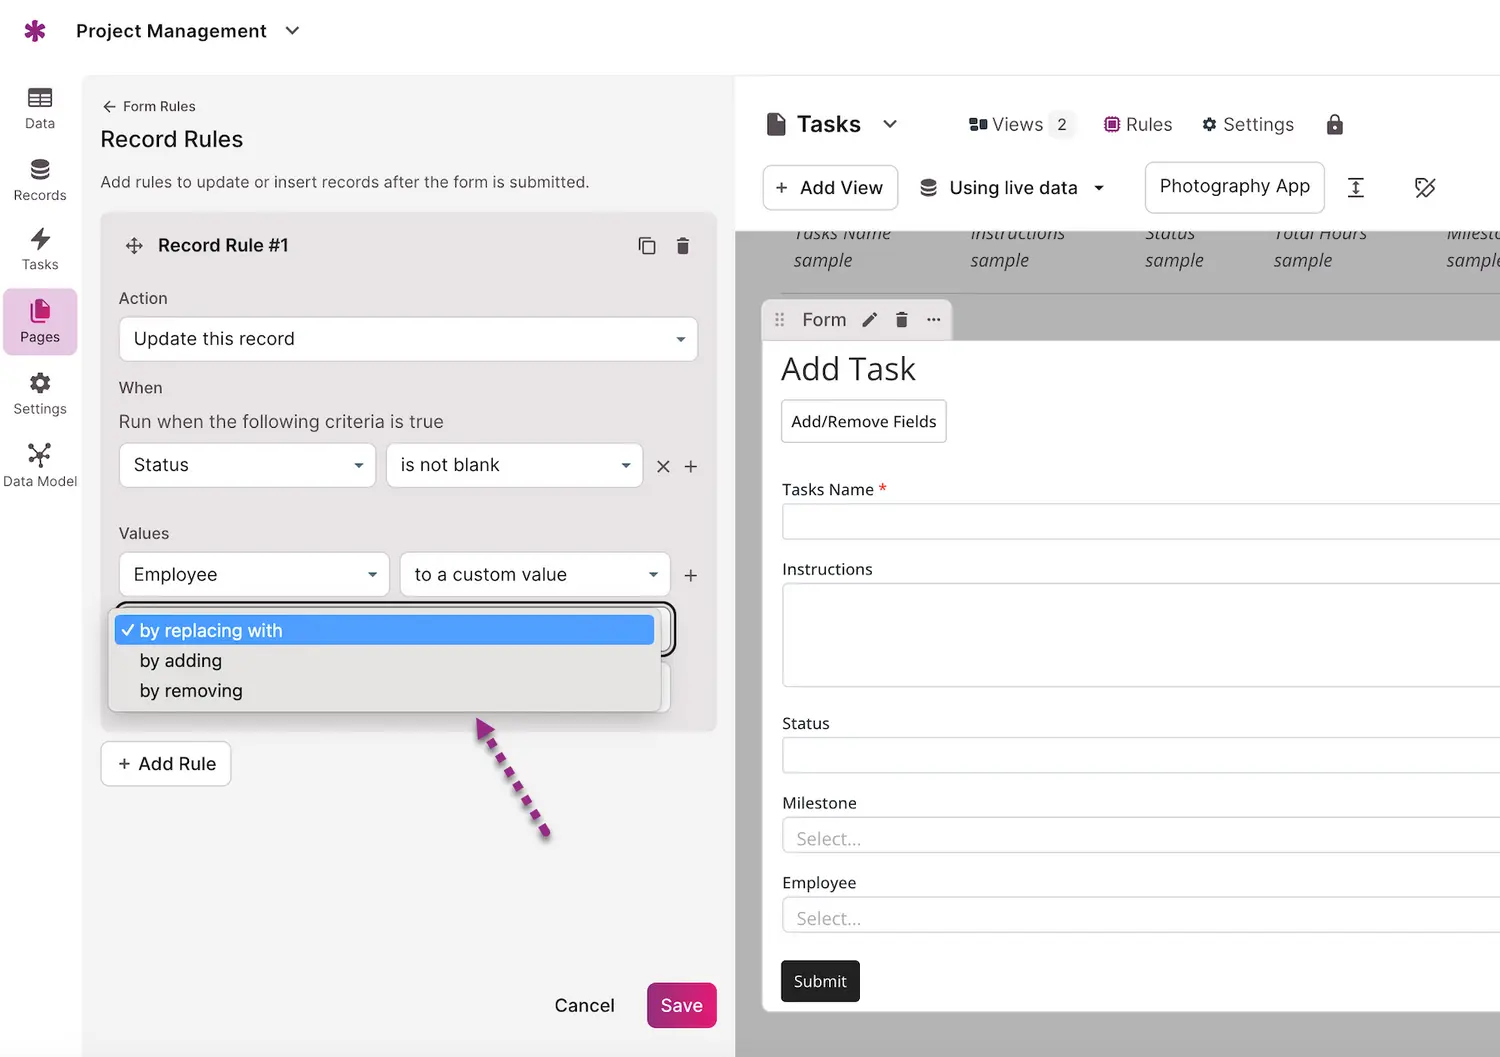Delete the Form view with trash icon

click(x=902, y=320)
